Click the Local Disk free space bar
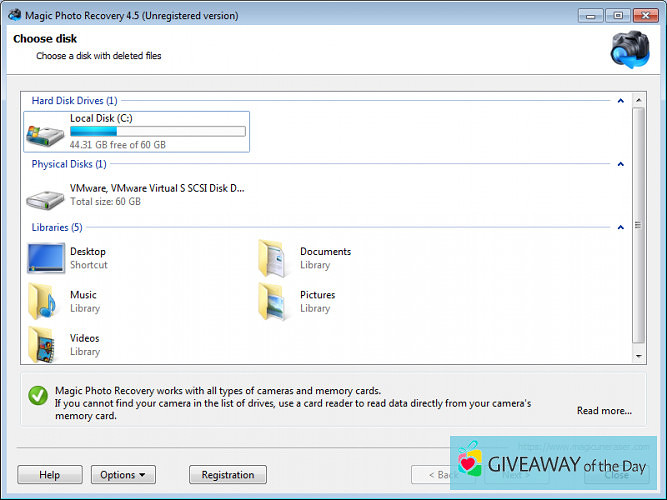667x500 pixels. 157,131
